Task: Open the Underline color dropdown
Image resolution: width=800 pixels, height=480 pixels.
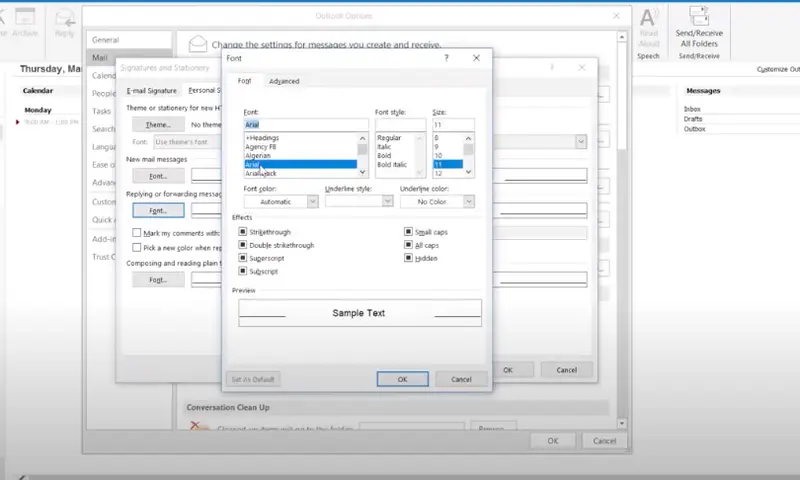Action: [468, 201]
